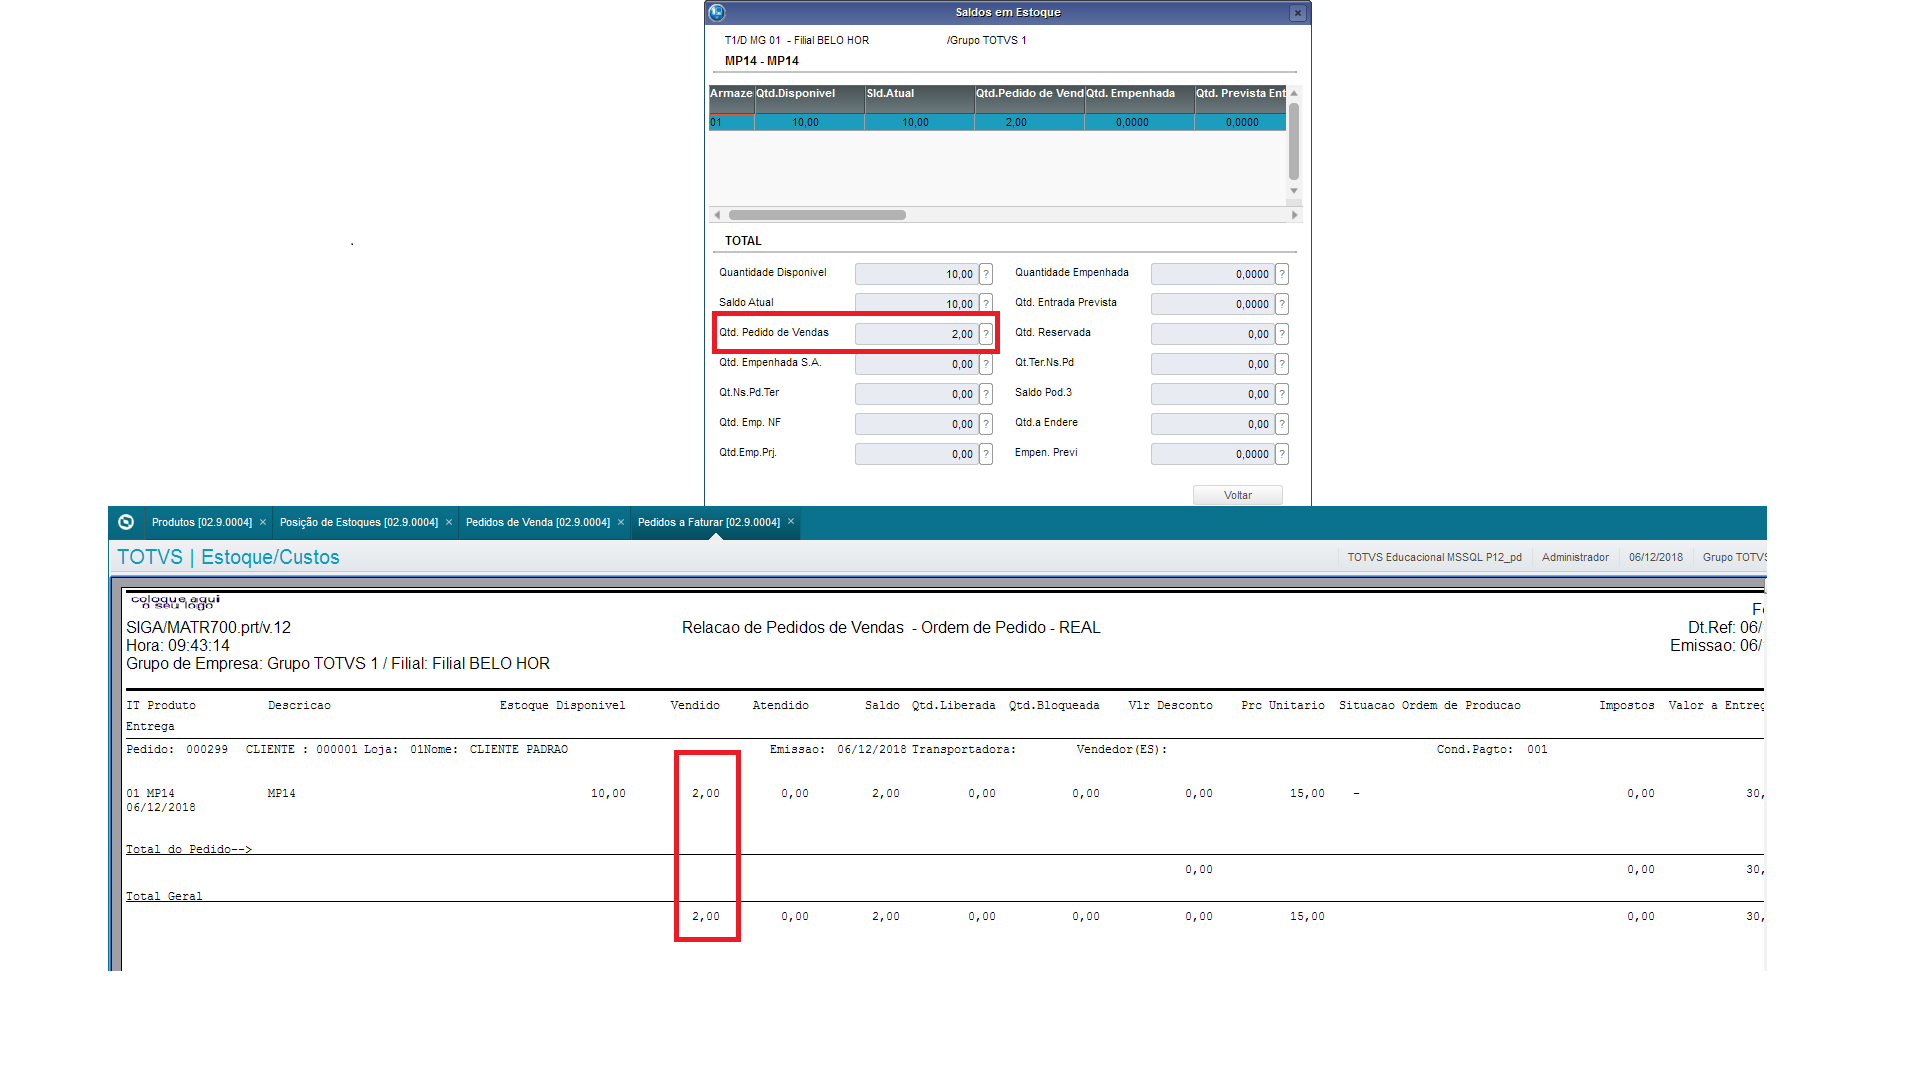
Task: Open help for Saldo Pod.3 field
Action: pyautogui.click(x=1282, y=394)
